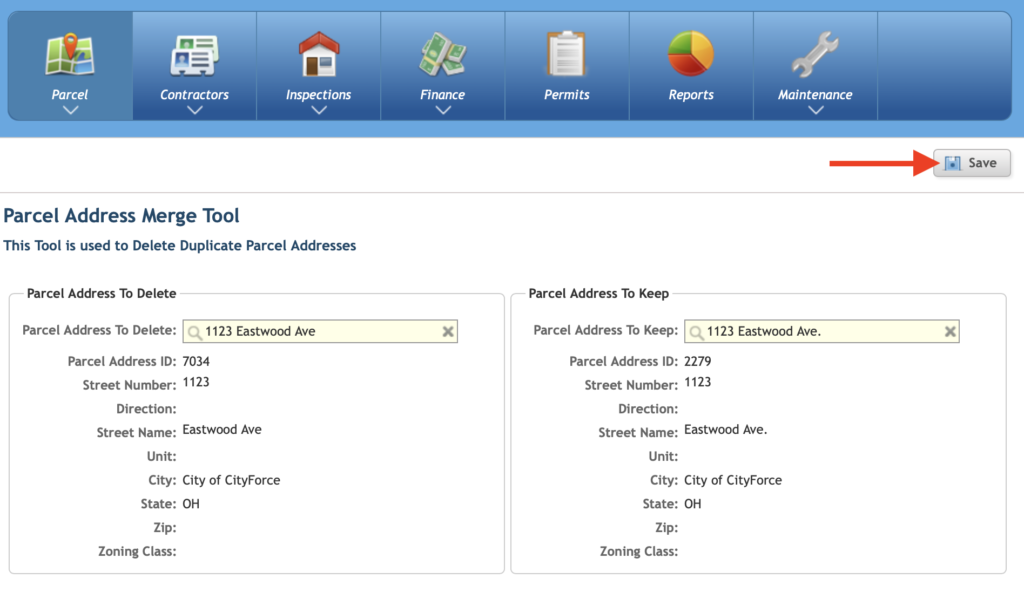This screenshot has width=1024, height=599.
Task: Click the Zoning Class label in the keep panel
Action: click(639, 551)
